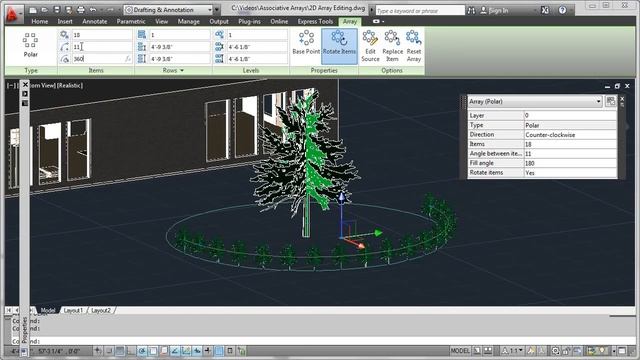The image size is (640, 360).
Task: Click the Save icon in quick access toolbar
Action: pos(57,10)
